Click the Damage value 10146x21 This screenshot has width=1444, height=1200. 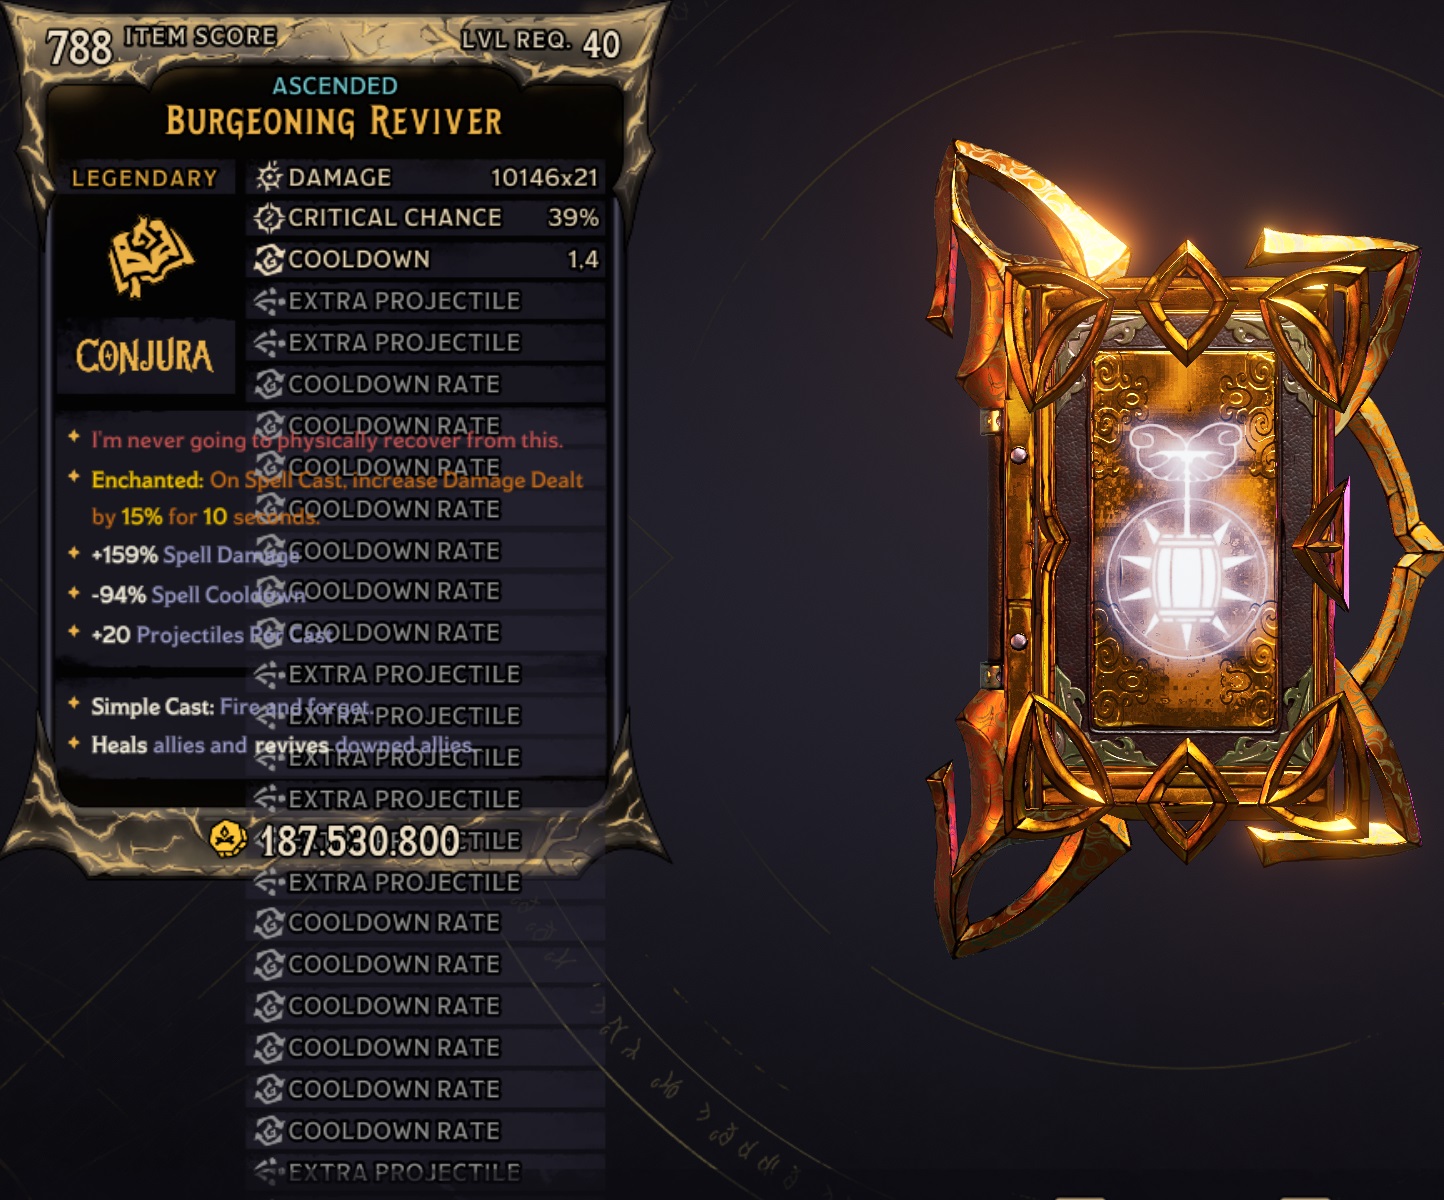point(544,178)
